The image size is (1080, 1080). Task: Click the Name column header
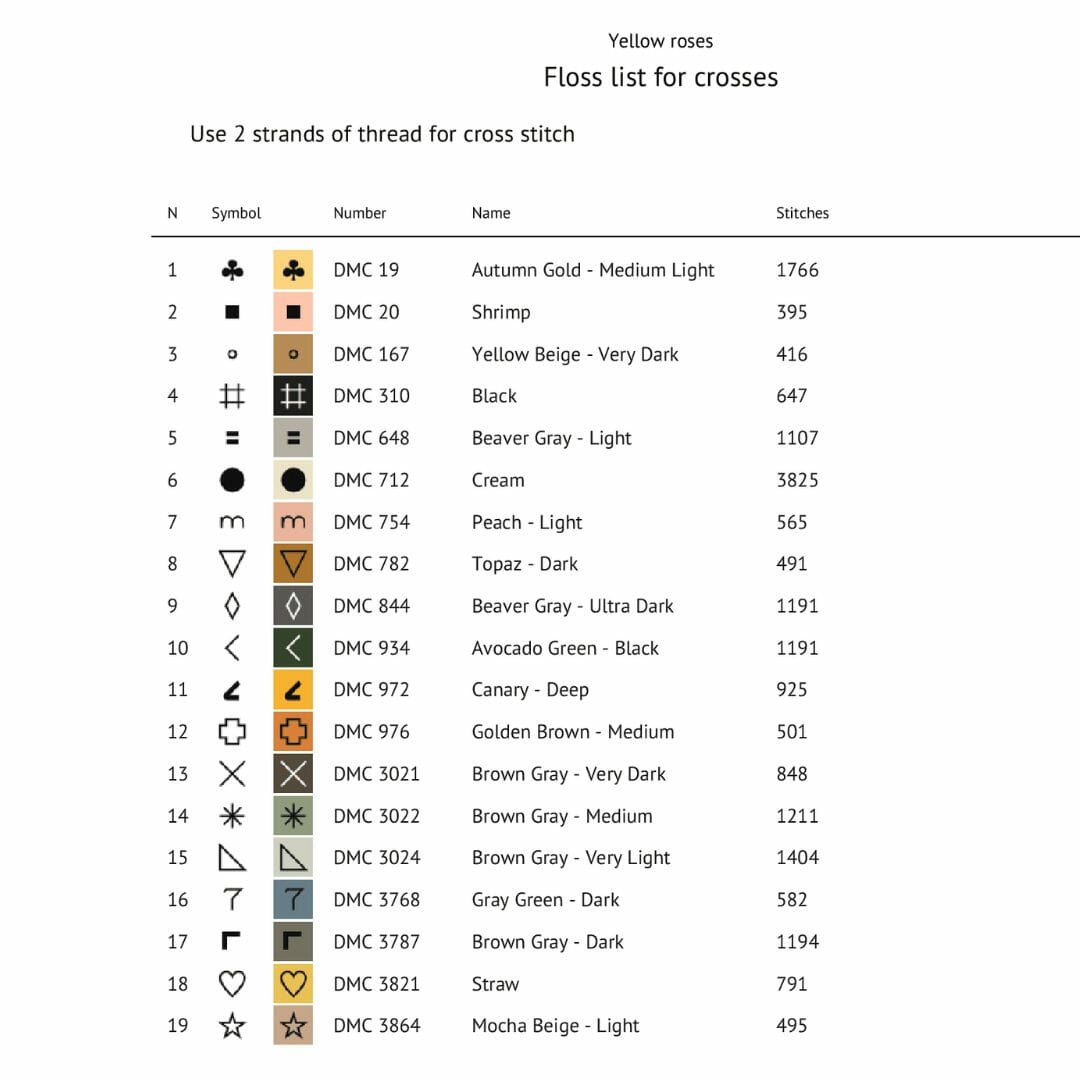[491, 213]
